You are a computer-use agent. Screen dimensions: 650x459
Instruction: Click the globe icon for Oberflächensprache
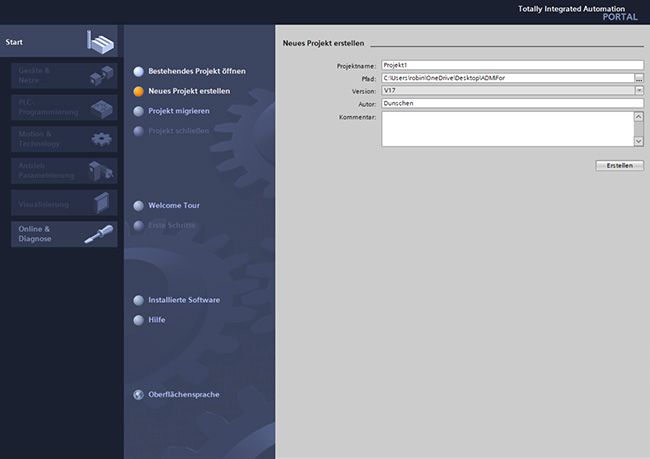[x=139, y=395]
